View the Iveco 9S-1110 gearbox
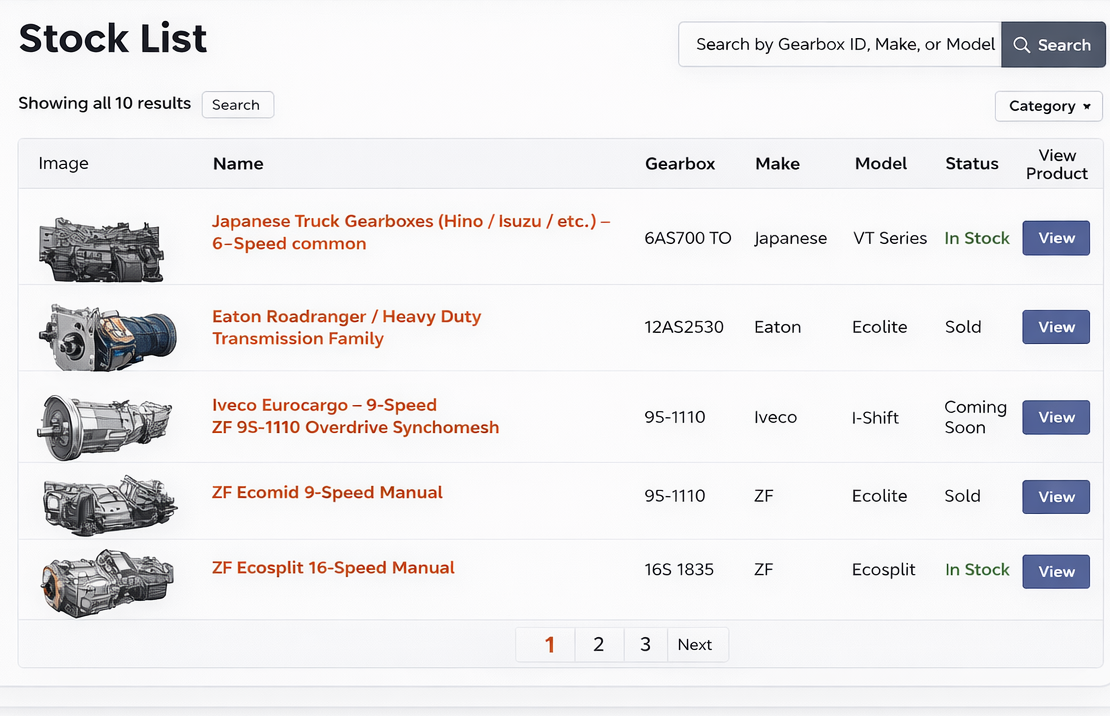Image resolution: width=1110 pixels, height=716 pixels. tap(1055, 417)
